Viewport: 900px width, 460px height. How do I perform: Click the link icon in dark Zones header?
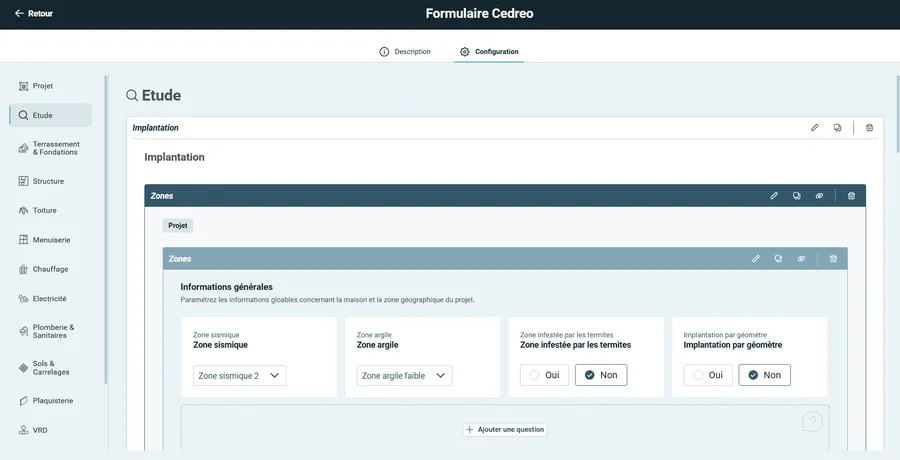pyautogui.click(x=819, y=196)
